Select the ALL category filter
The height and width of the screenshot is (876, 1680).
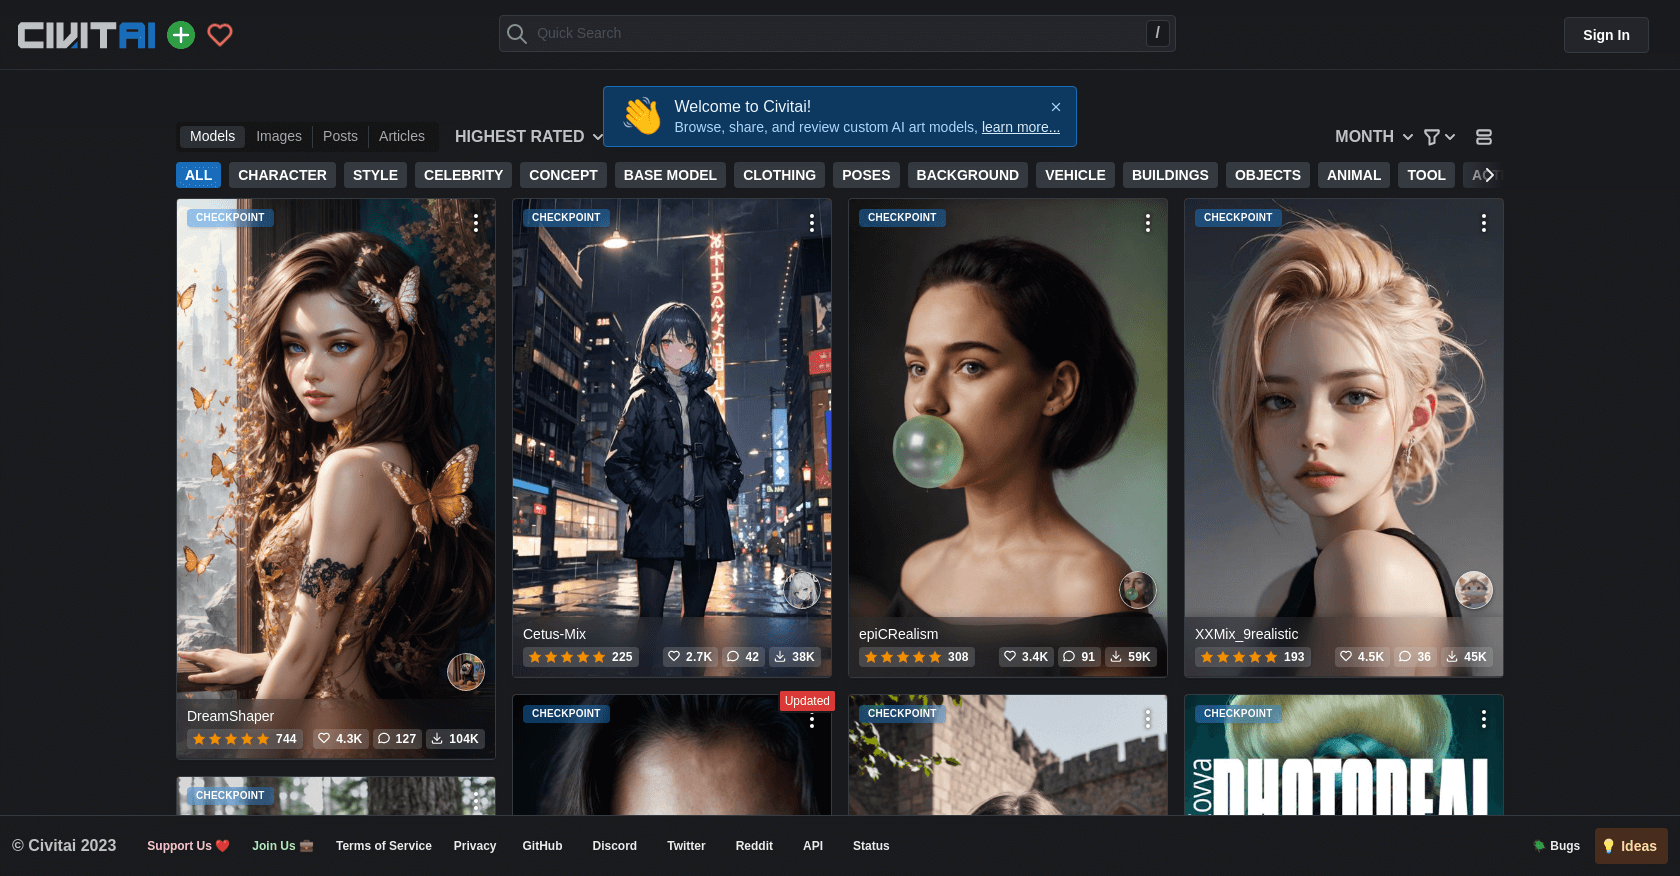coord(198,175)
